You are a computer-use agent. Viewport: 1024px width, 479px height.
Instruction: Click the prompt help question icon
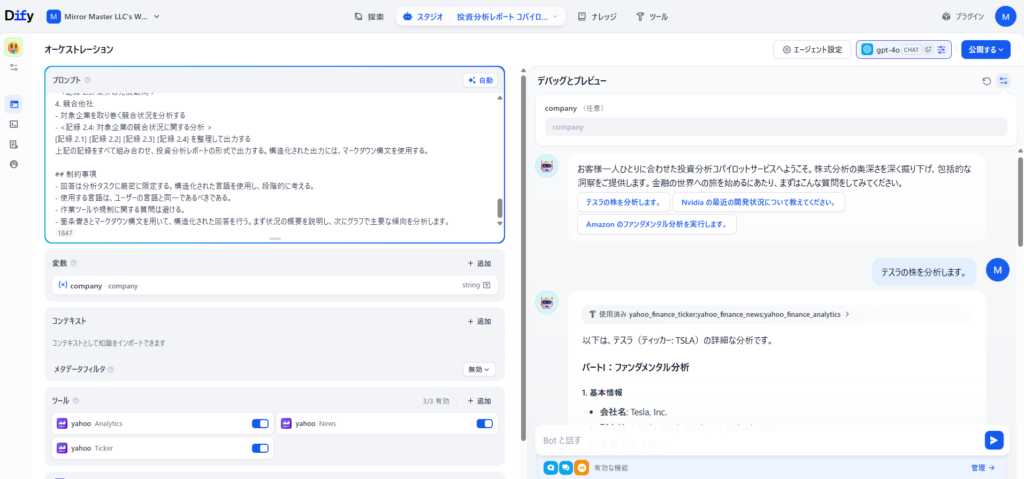[88, 80]
